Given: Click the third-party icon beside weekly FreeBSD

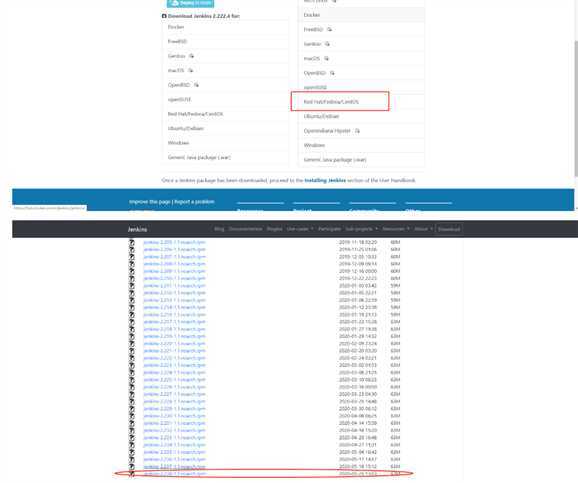Looking at the screenshot, I should [x=329, y=29].
